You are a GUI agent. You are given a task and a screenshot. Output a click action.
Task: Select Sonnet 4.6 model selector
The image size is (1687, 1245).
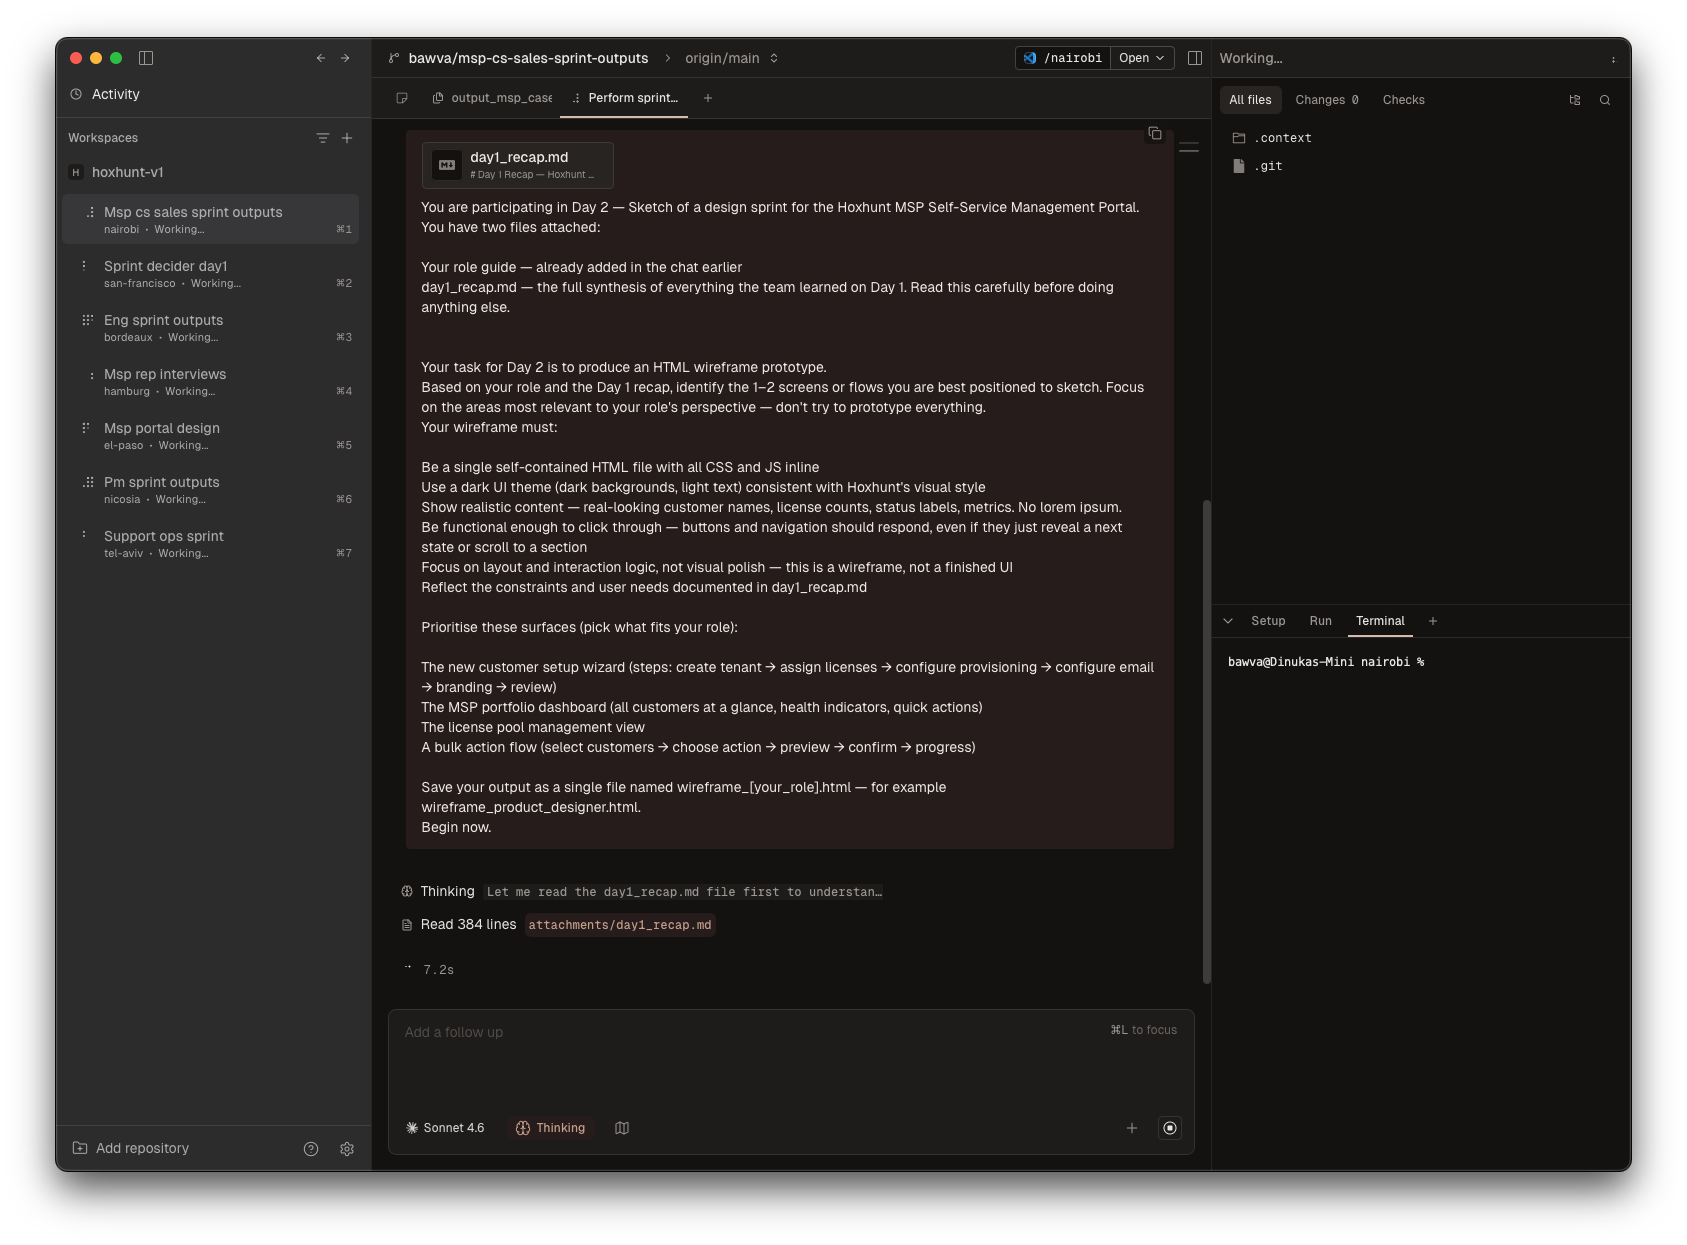pos(445,1128)
